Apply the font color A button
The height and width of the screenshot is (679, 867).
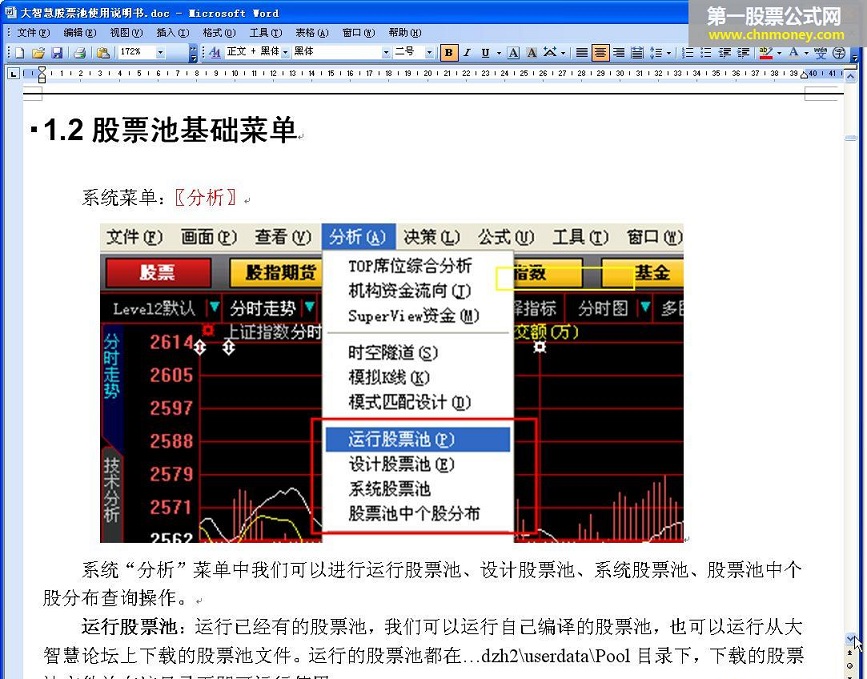pos(793,53)
